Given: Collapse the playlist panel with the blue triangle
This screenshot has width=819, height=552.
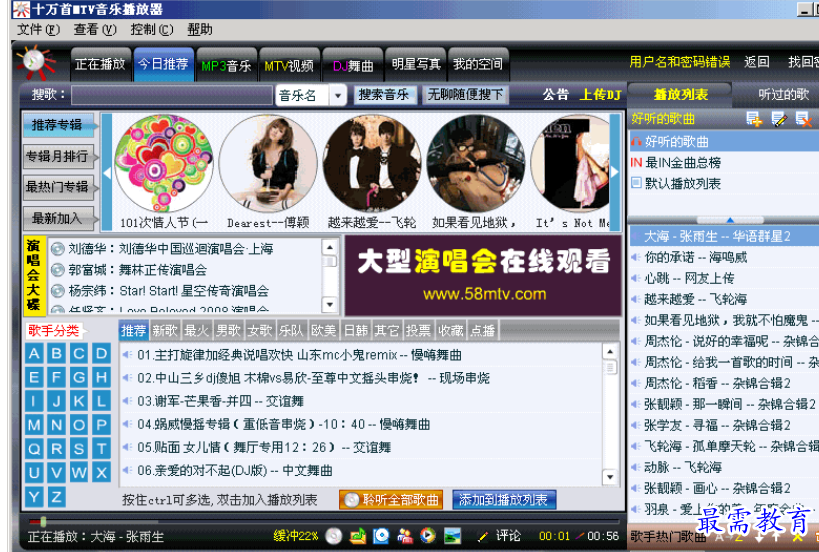Looking at the screenshot, I should [730, 220].
